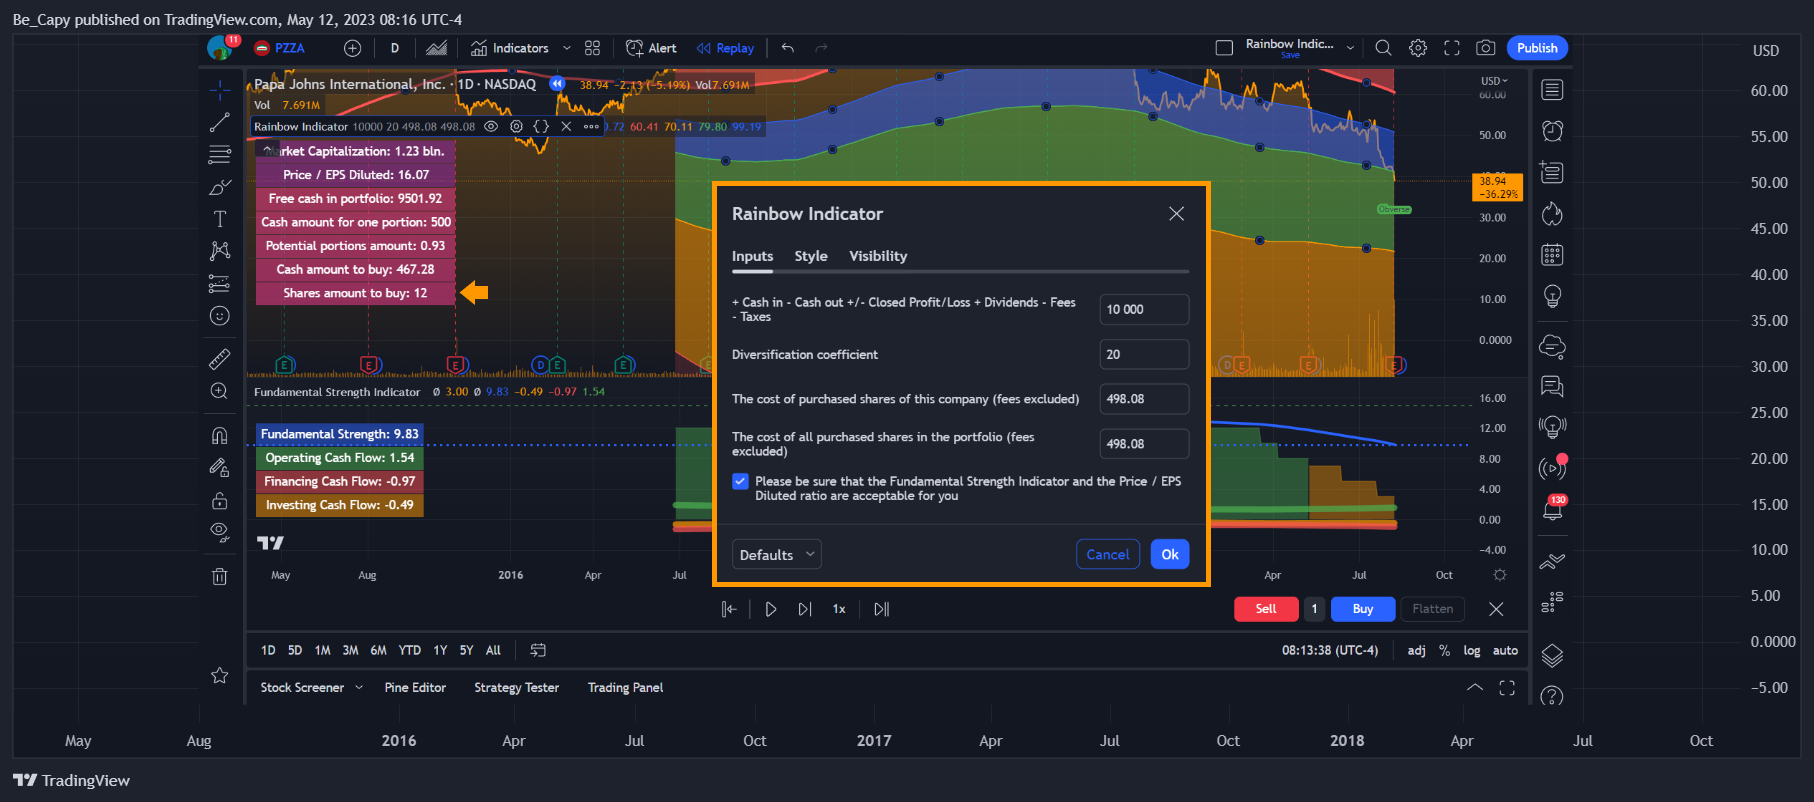Open the help center icon

point(1552,696)
